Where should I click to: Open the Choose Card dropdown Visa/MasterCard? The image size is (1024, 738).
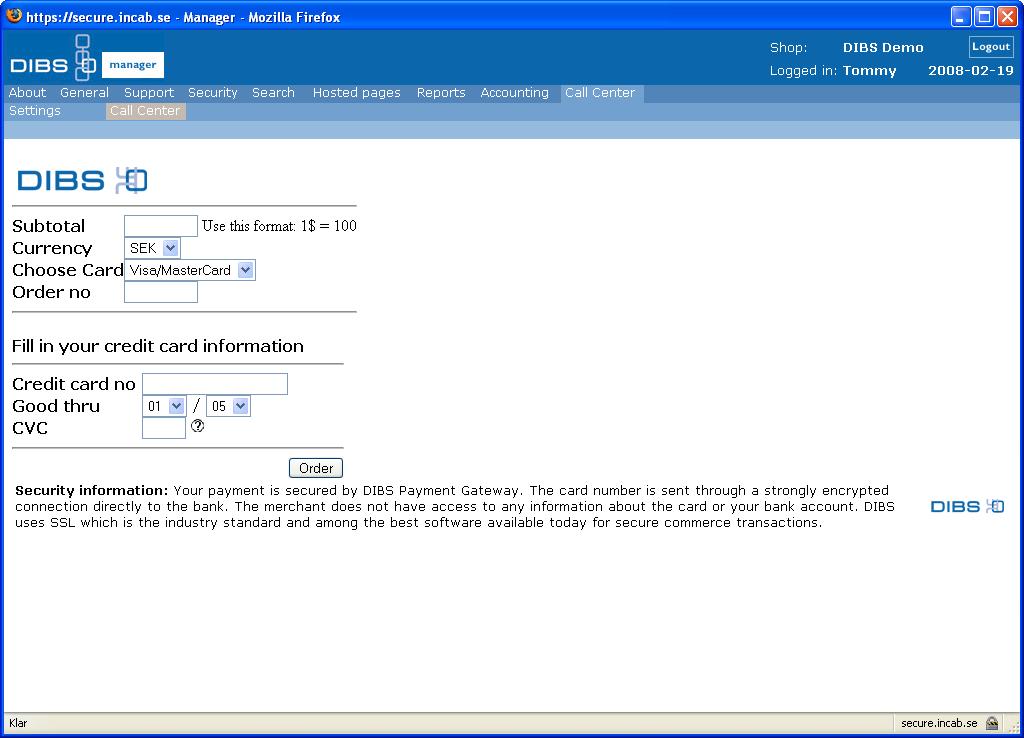[x=189, y=270]
